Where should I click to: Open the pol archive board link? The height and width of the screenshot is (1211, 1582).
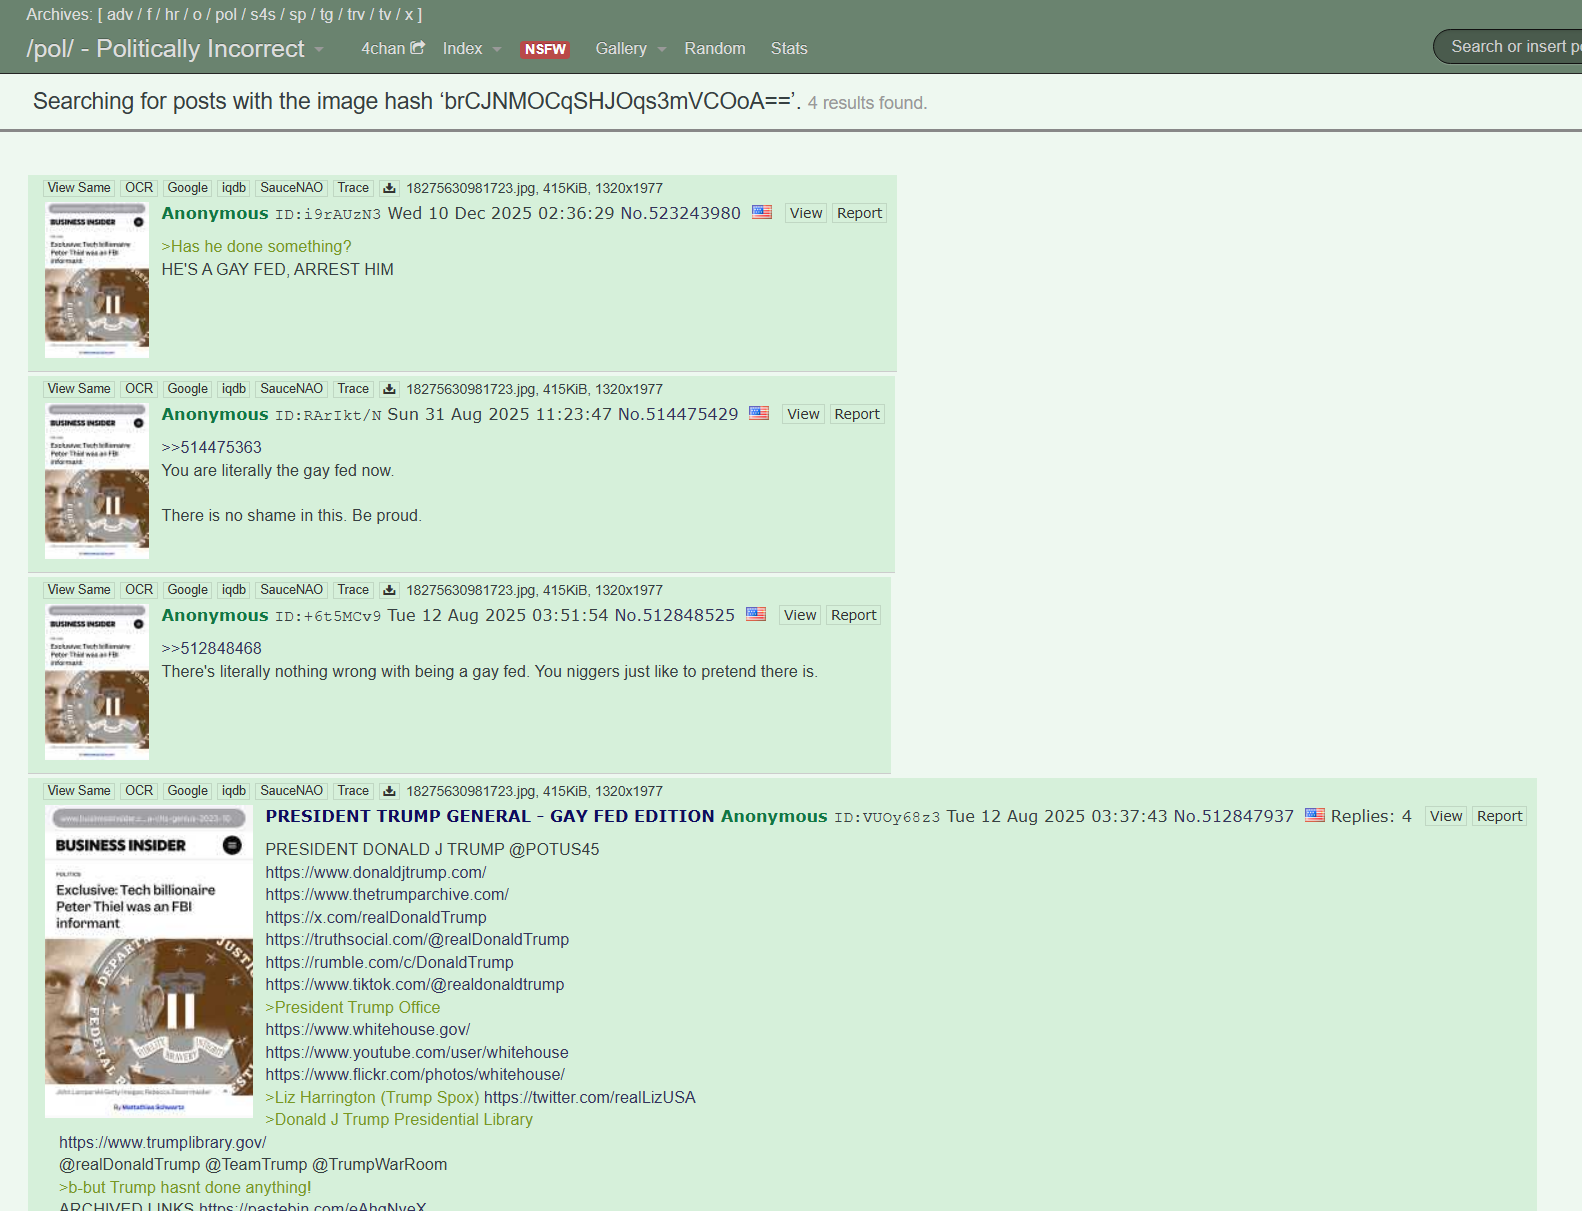[226, 14]
